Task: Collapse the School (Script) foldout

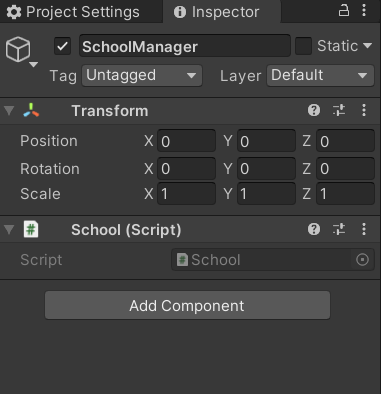Action: click(9, 230)
